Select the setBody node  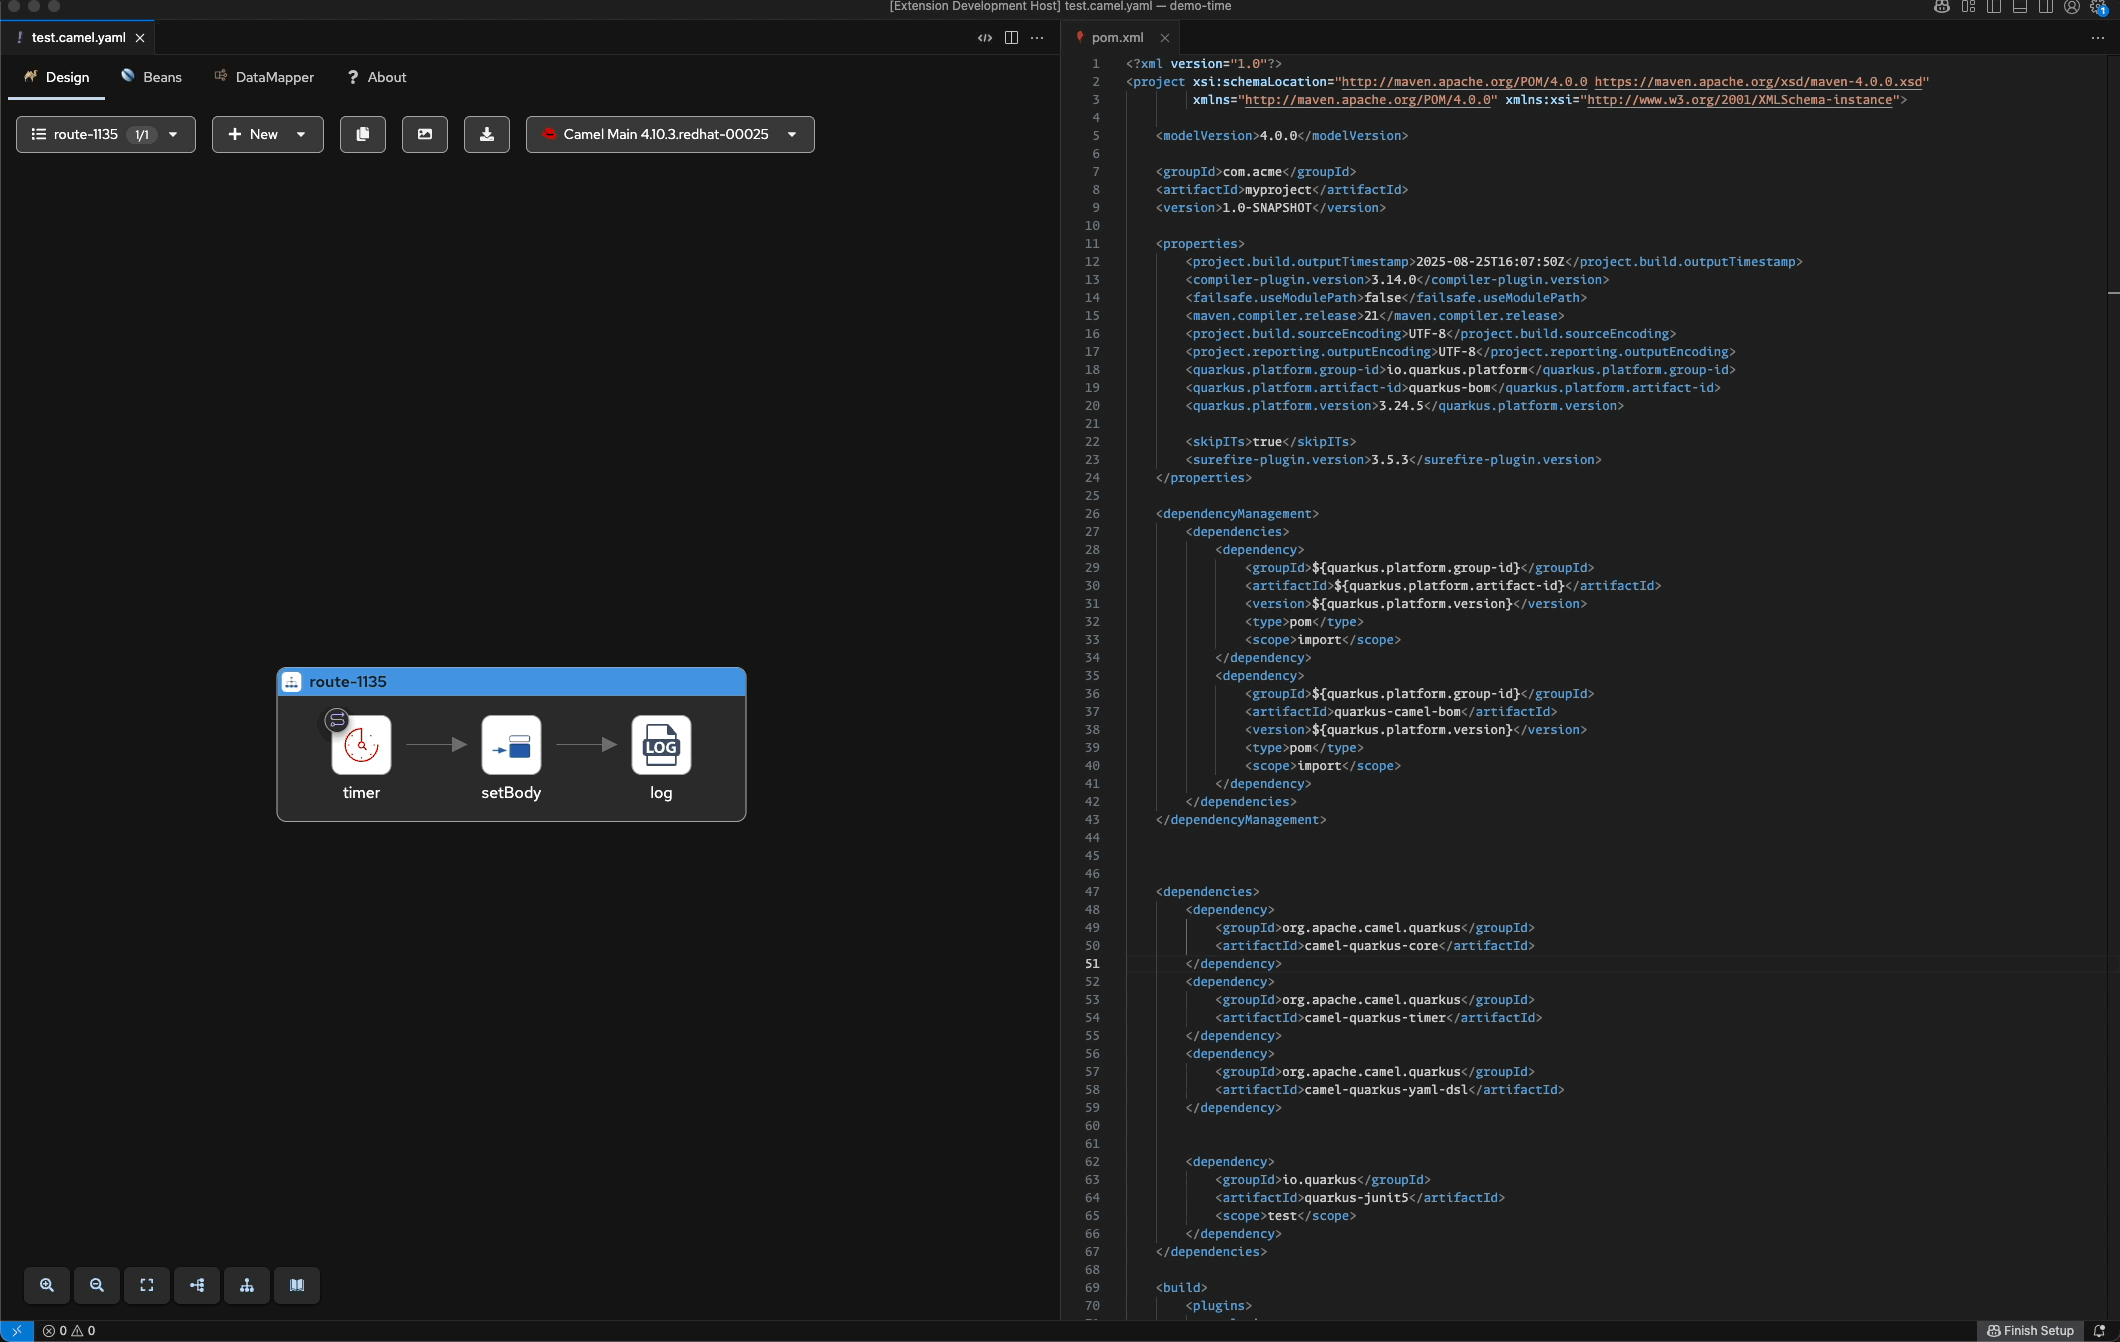point(511,745)
